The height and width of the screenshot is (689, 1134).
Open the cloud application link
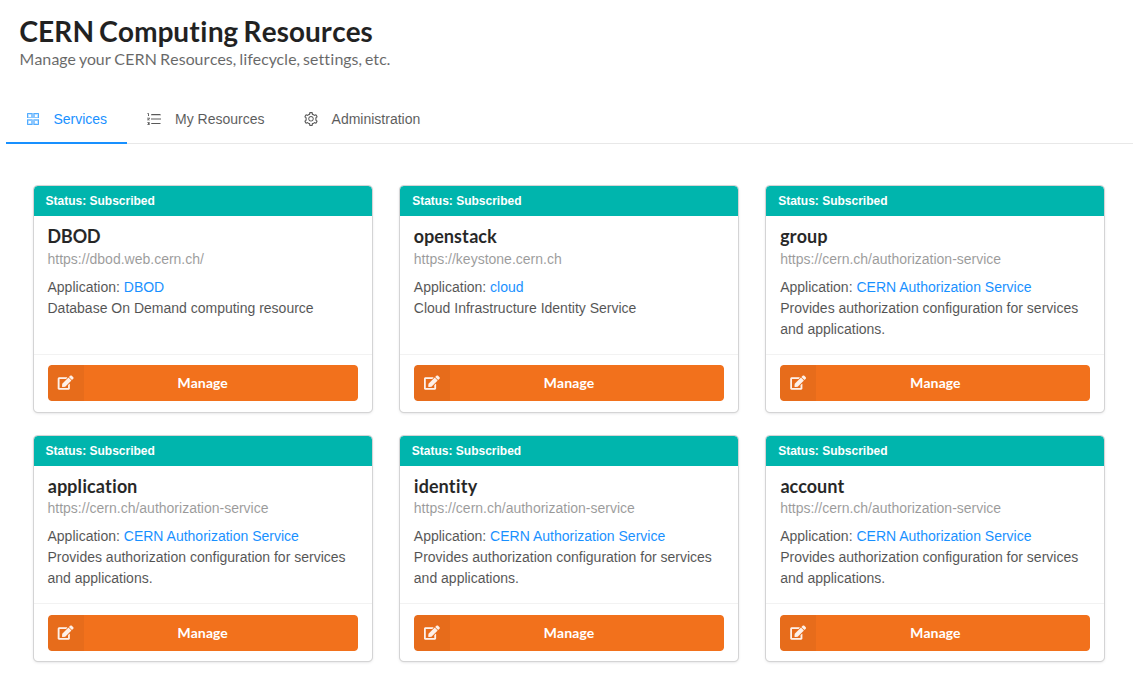(x=507, y=287)
